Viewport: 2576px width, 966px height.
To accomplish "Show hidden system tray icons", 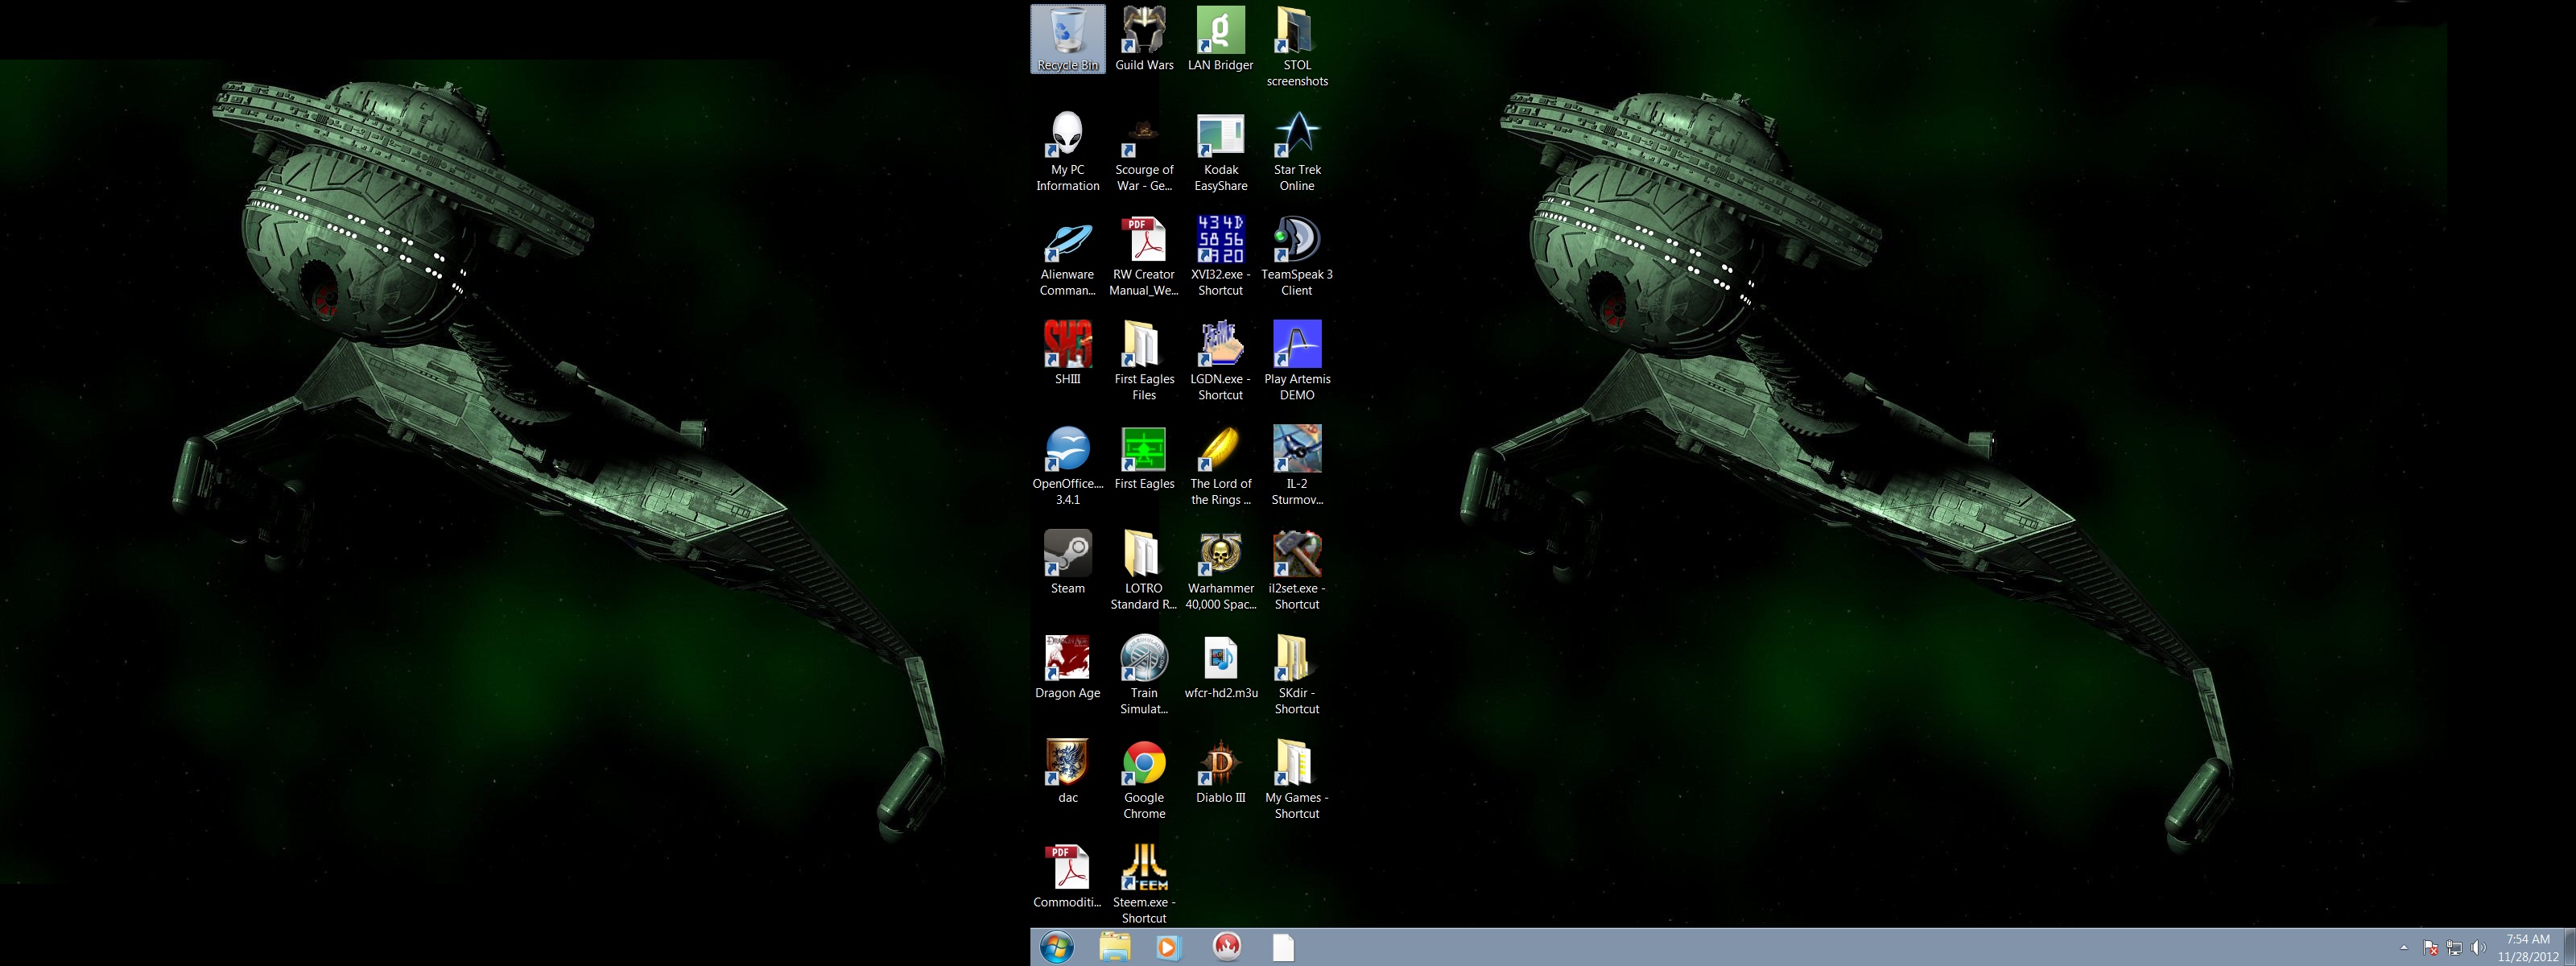I will click(2403, 948).
